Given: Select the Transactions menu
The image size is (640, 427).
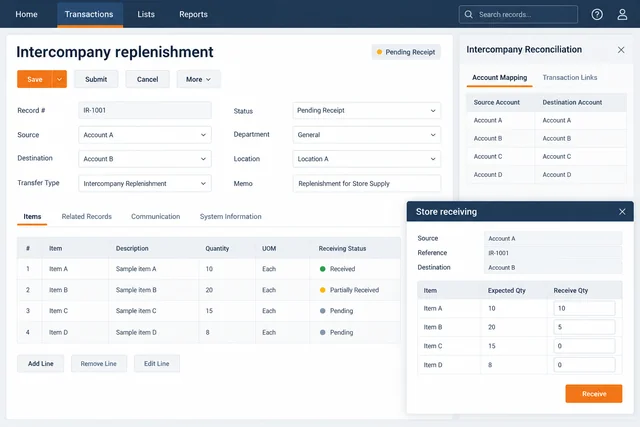Looking at the screenshot, I should point(89,14).
